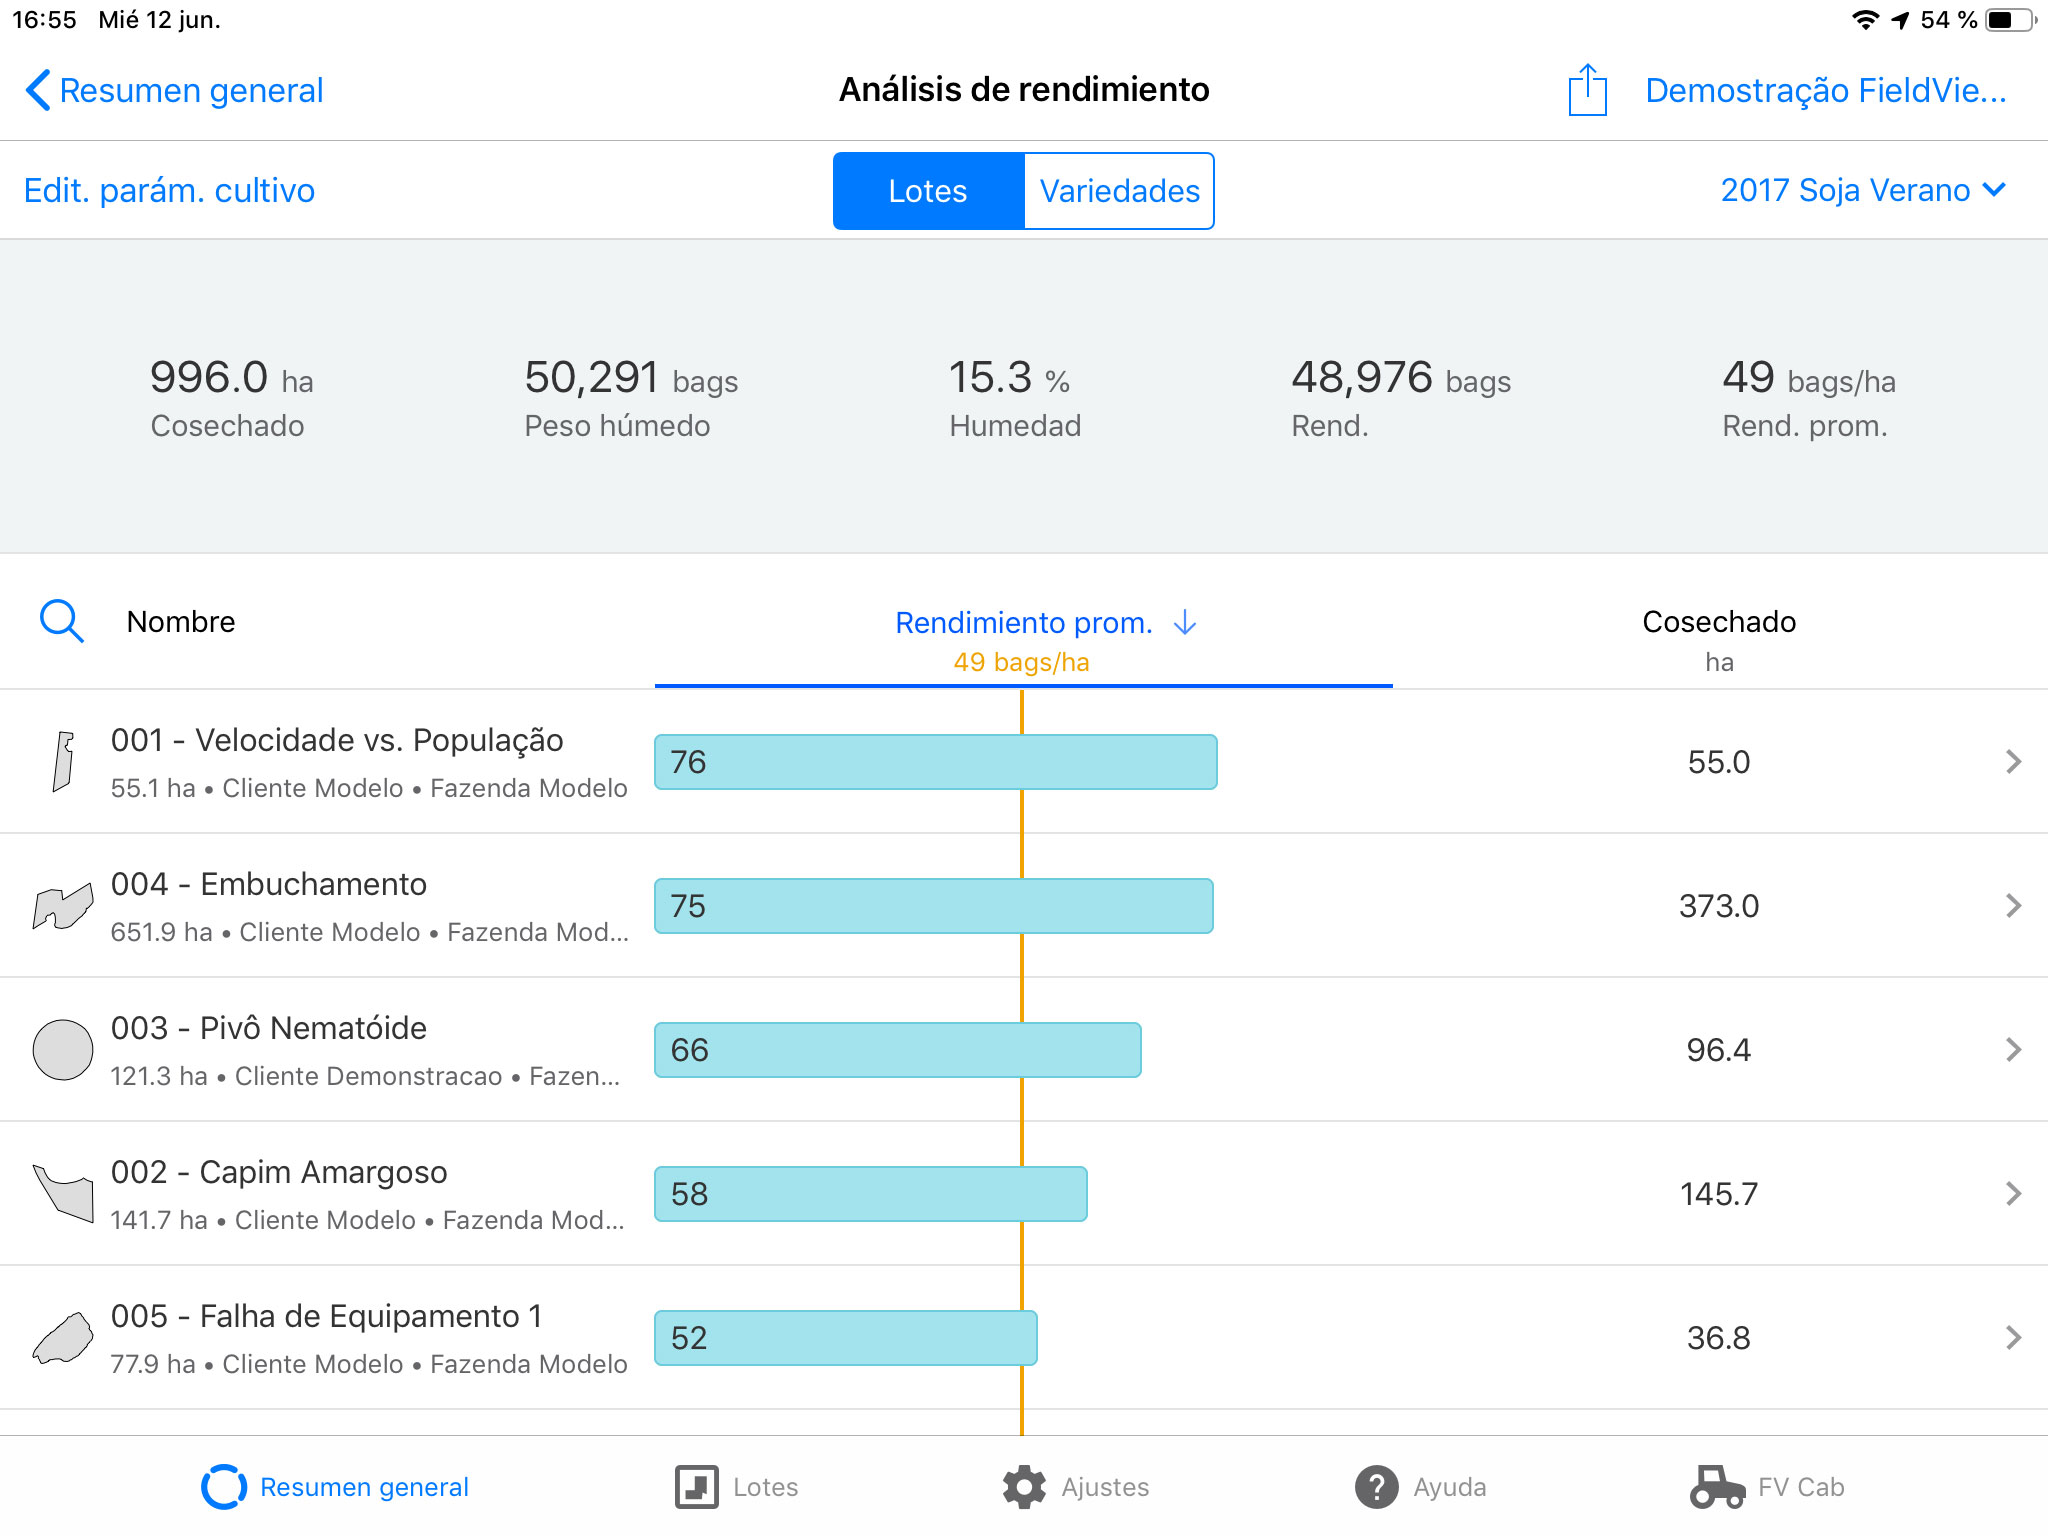This screenshot has width=2048, height=1536.
Task: Expand 002 - Capim Amargoso row chevron
Action: coord(2013,1194)
